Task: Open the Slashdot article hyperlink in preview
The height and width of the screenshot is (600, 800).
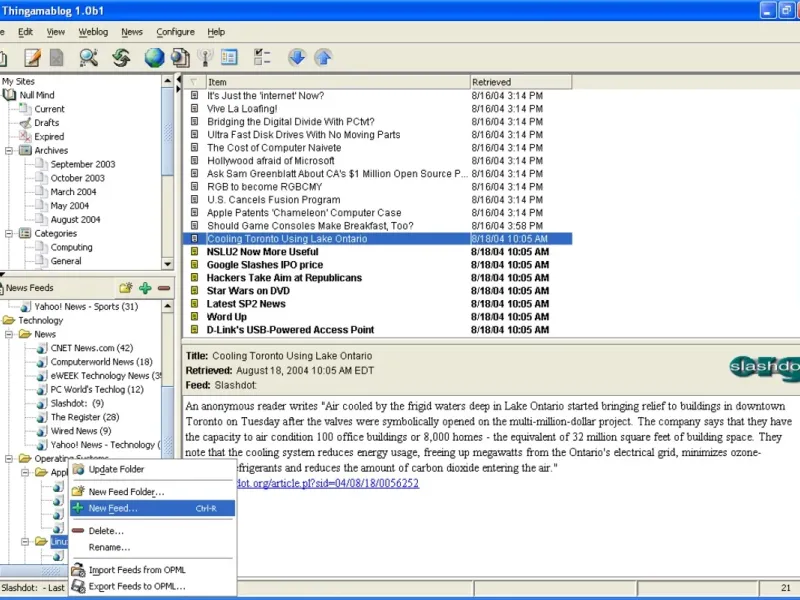Action: point(328,483)
